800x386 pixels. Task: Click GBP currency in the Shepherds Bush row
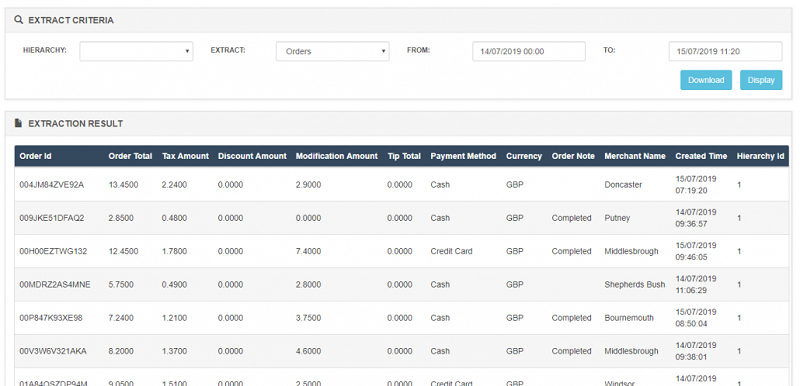[x=515, y=285]
